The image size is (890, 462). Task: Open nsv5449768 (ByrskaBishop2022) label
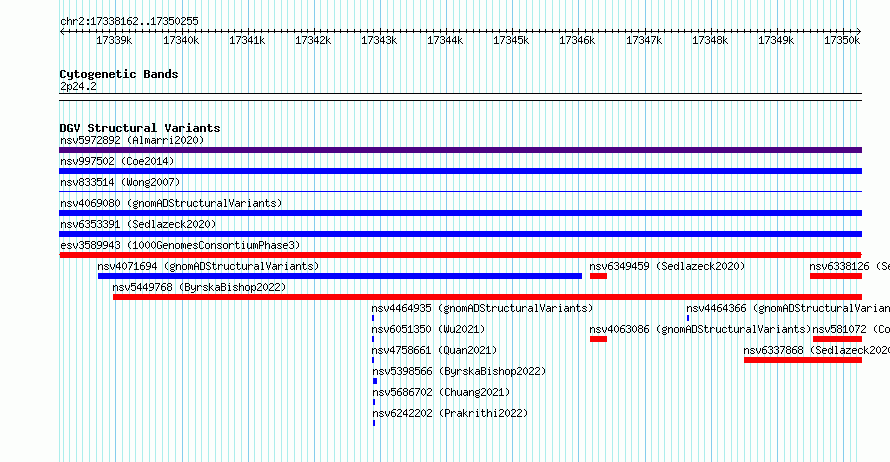click(199, 287)
